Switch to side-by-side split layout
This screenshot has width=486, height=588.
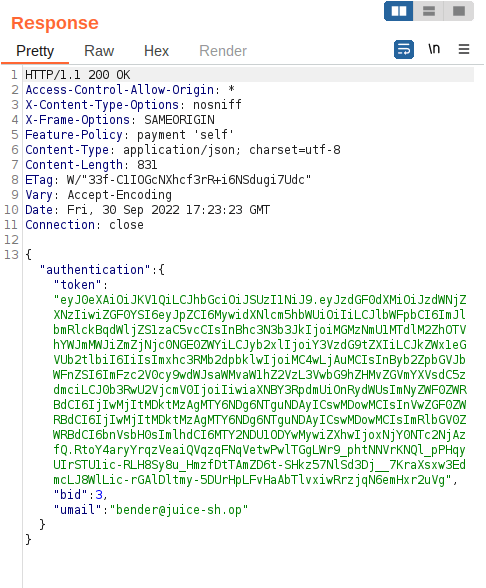tap(399, 11)
